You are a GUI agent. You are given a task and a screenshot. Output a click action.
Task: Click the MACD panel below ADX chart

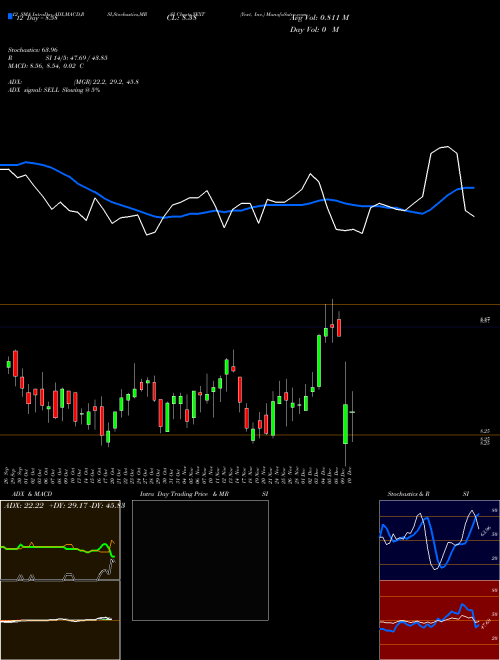click(x=60, y=620)
